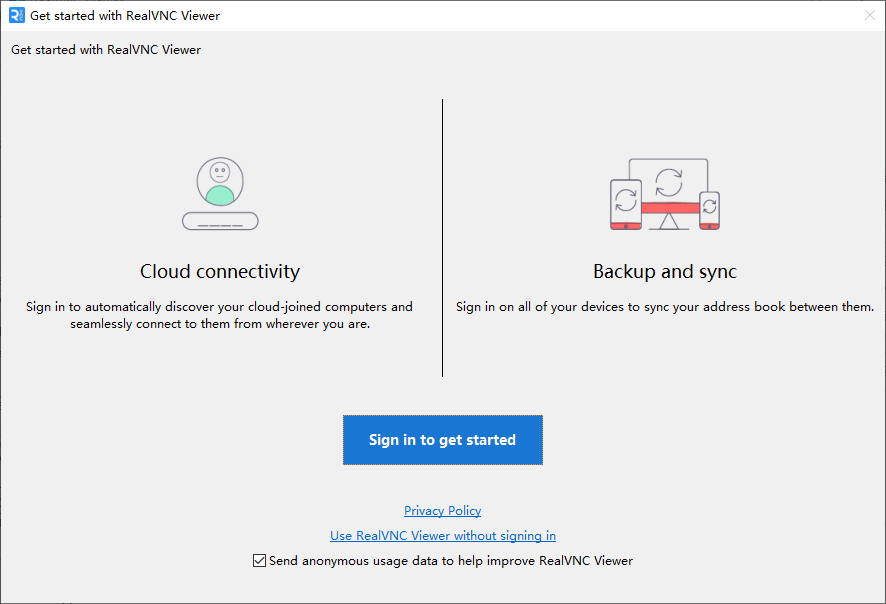Click the cloud-joined computers description paragraph
Viewport: 886px width, 604px height.
[219, 315]
